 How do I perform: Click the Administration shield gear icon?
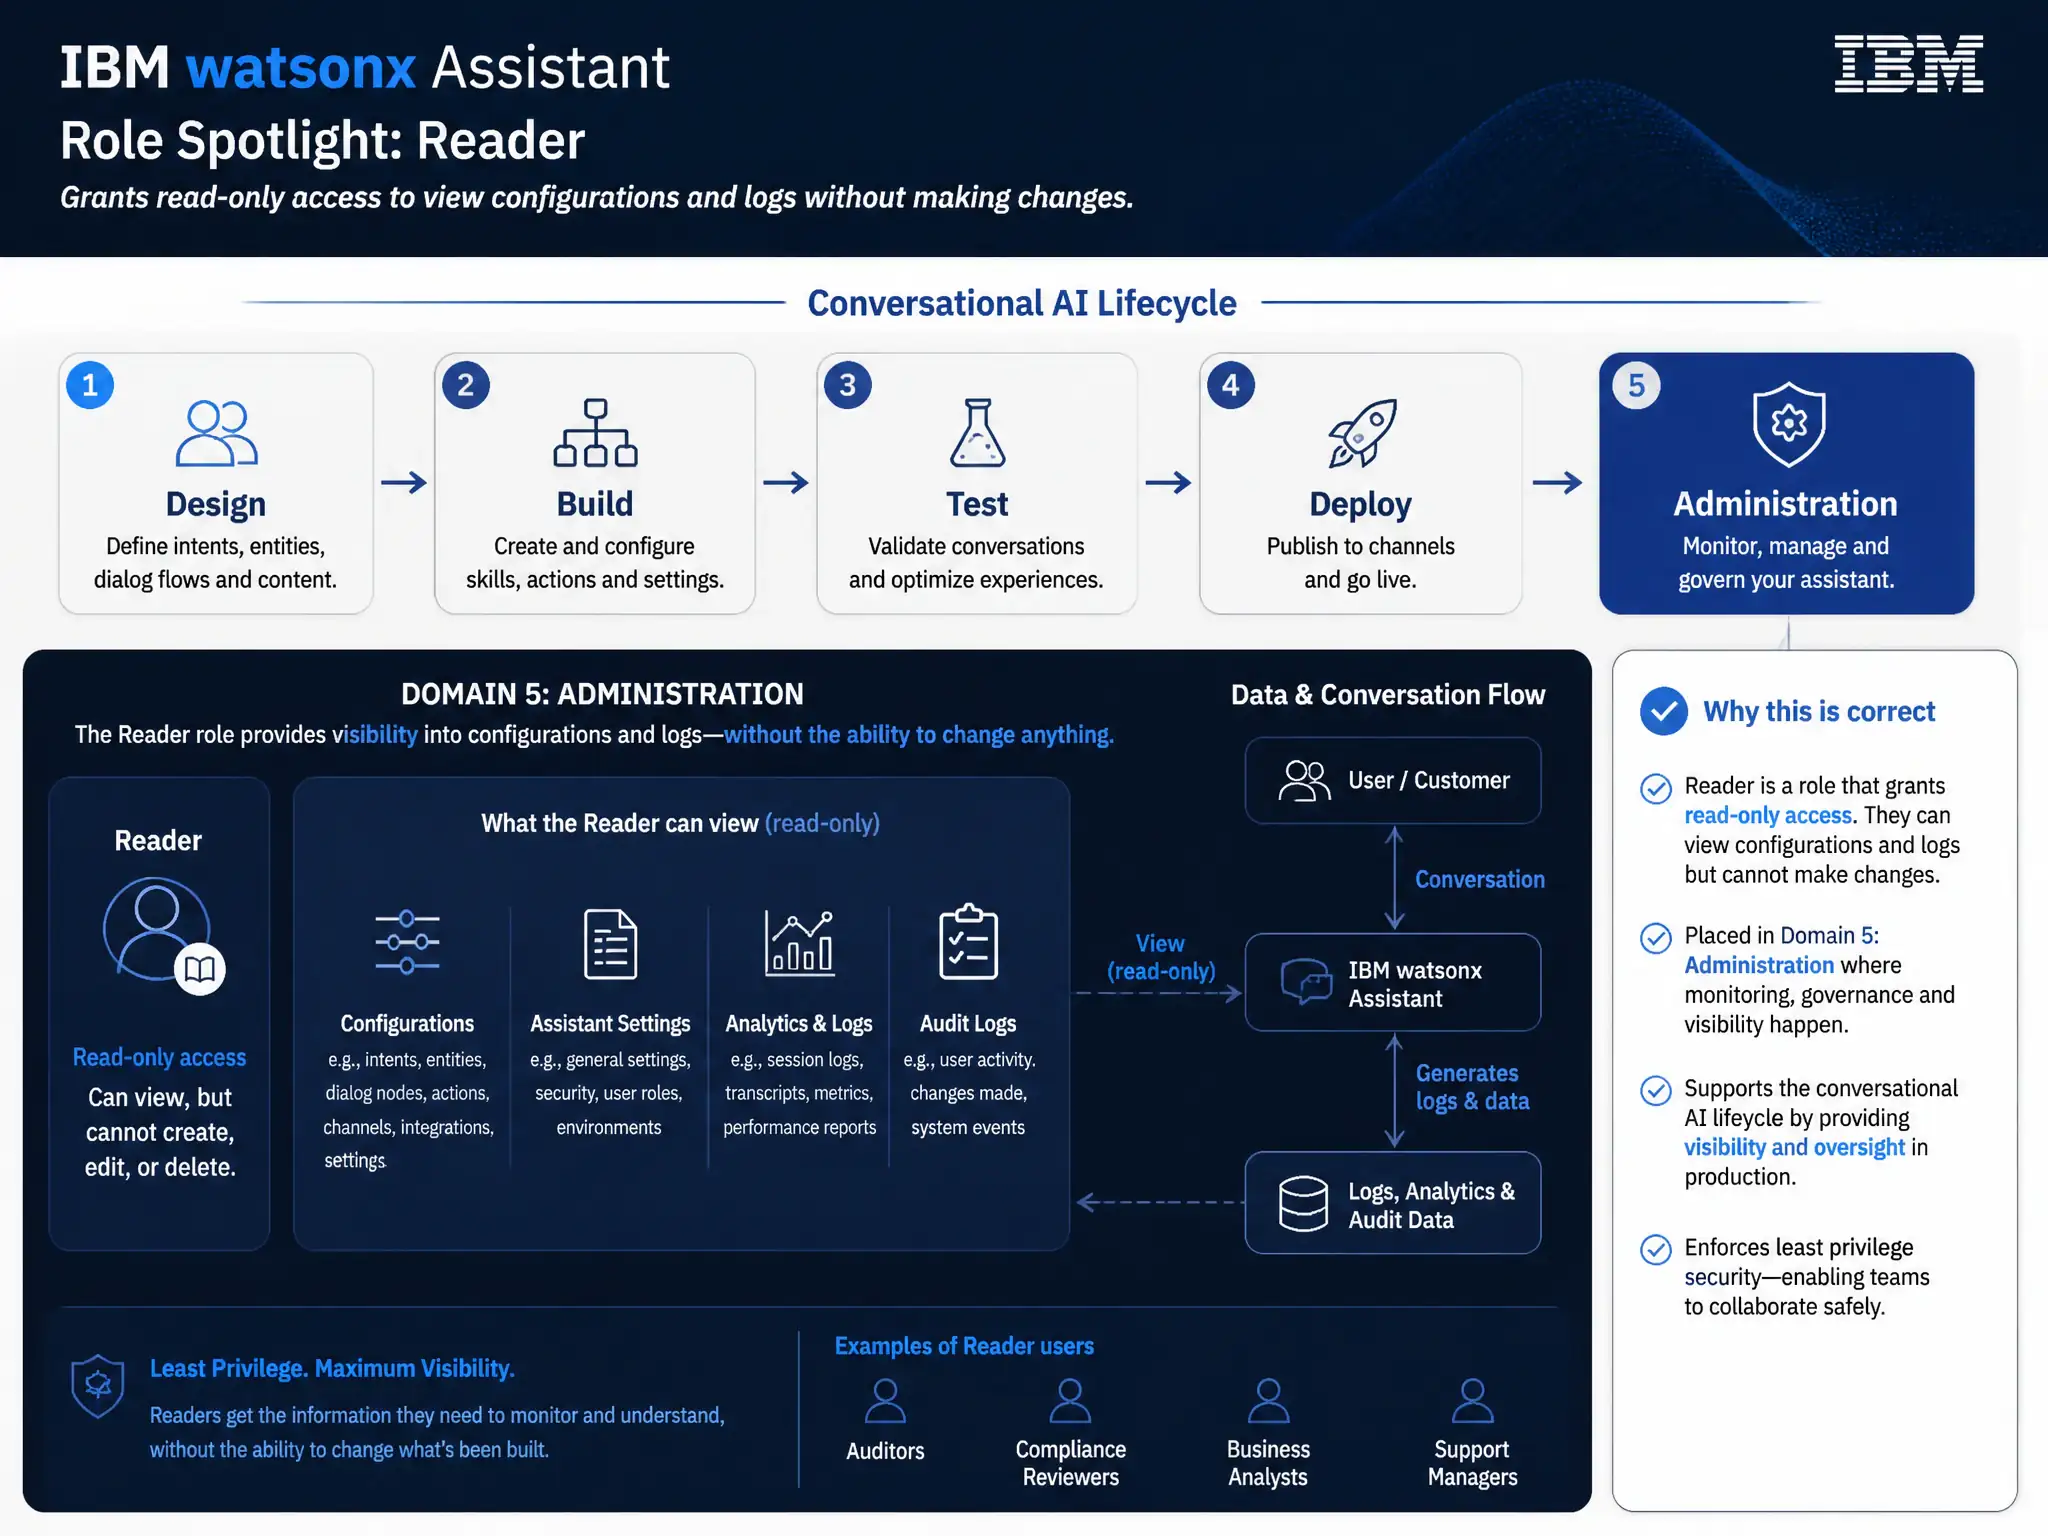click(x=1788, y=424)
